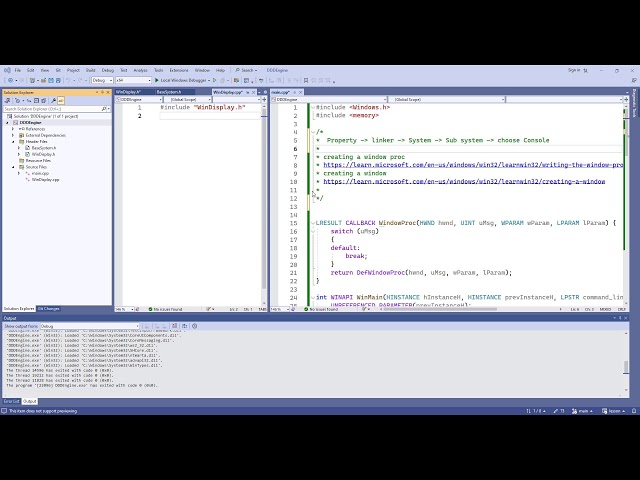This screenshot has height=480, width=640.
Task: Collapse the WindowProc function fold
Action: click(x=313, y=223)
